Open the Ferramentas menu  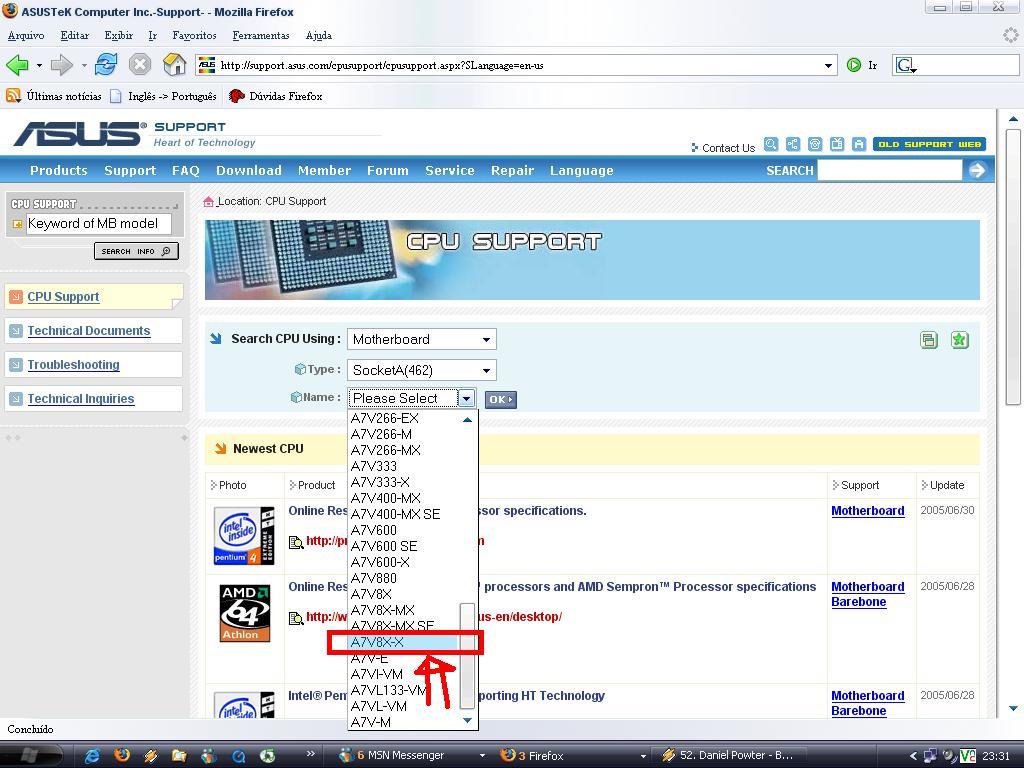pyautogui.click(x=261, y=35)
